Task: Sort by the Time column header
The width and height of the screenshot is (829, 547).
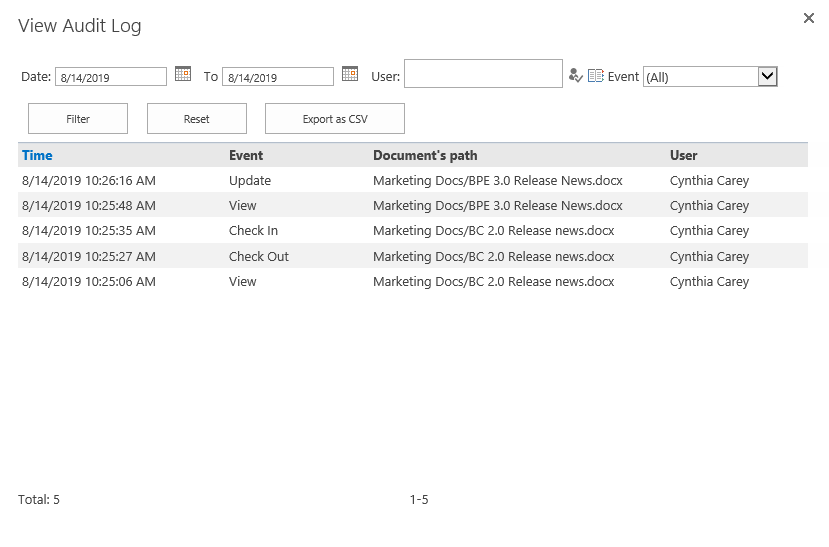Action: pyautogui.click(x=37, y=155)
